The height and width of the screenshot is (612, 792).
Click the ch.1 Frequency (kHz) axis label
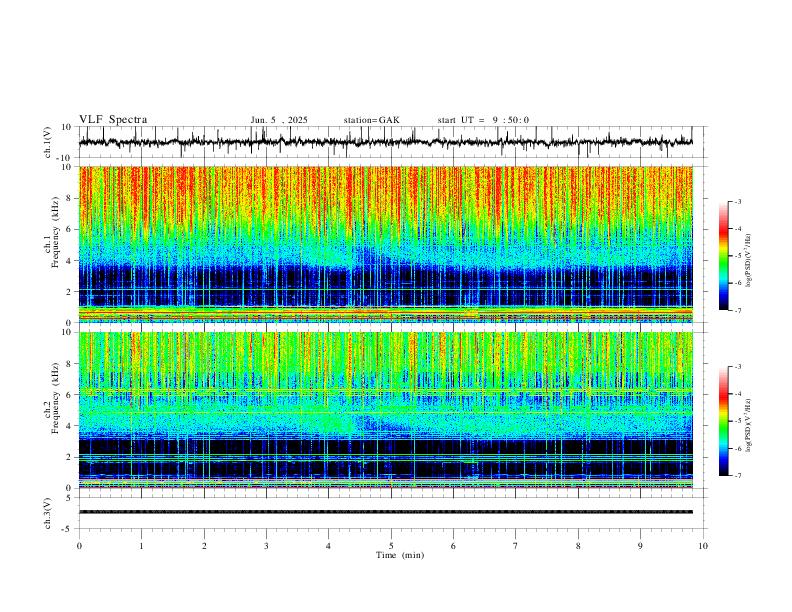coord(51,232)
